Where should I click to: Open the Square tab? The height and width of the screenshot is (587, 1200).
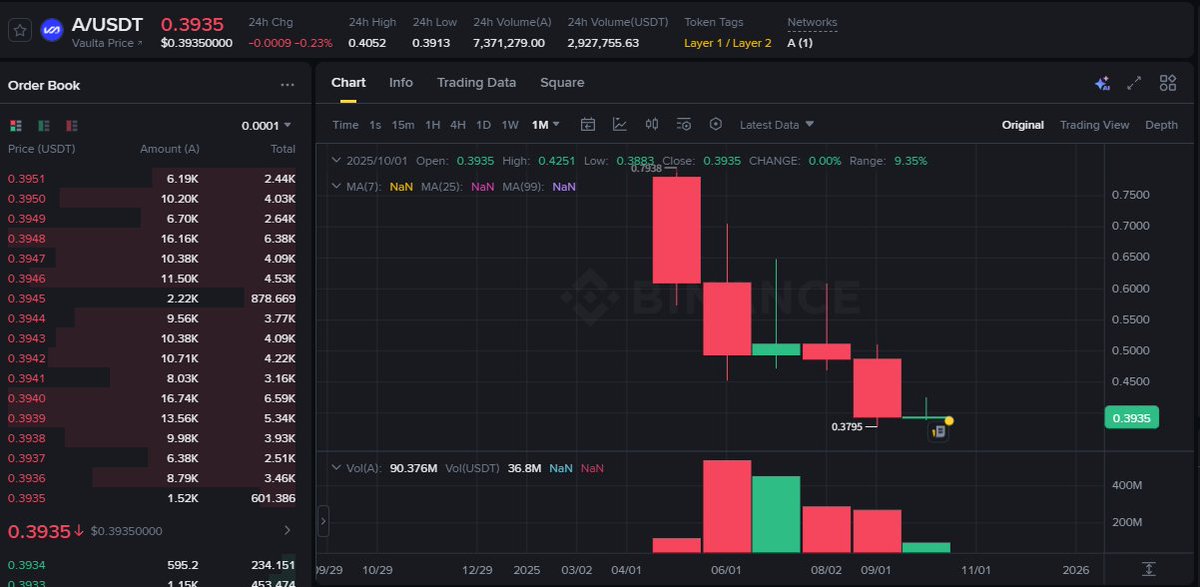pos(562,82)
